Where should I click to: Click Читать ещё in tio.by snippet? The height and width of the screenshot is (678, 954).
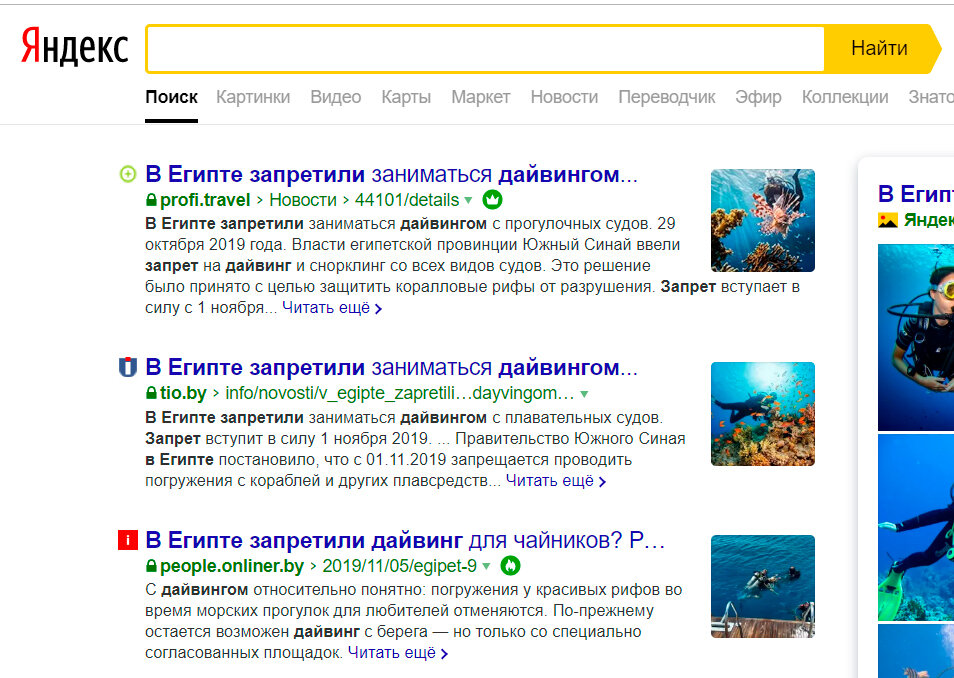[x=556, y=481]
